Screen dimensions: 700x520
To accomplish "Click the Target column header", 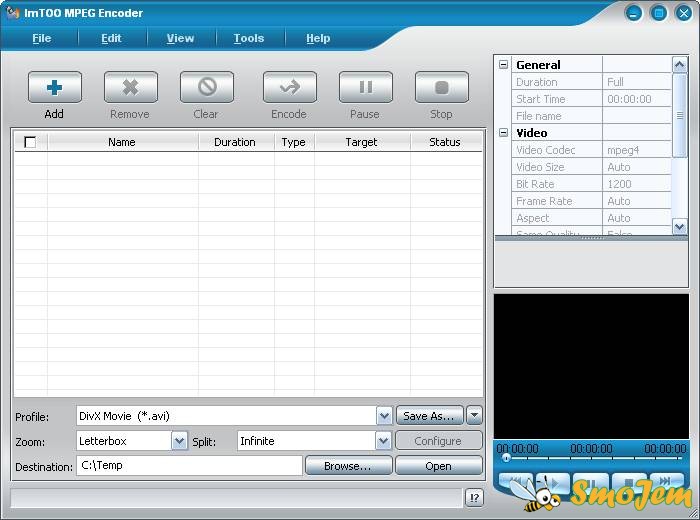I will [362, 142].
